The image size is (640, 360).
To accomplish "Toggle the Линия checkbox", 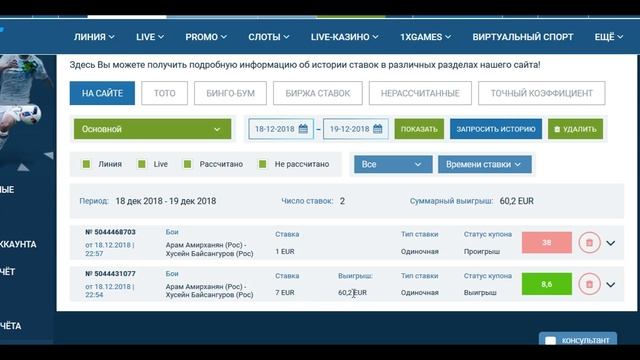I will coord(86,164).
